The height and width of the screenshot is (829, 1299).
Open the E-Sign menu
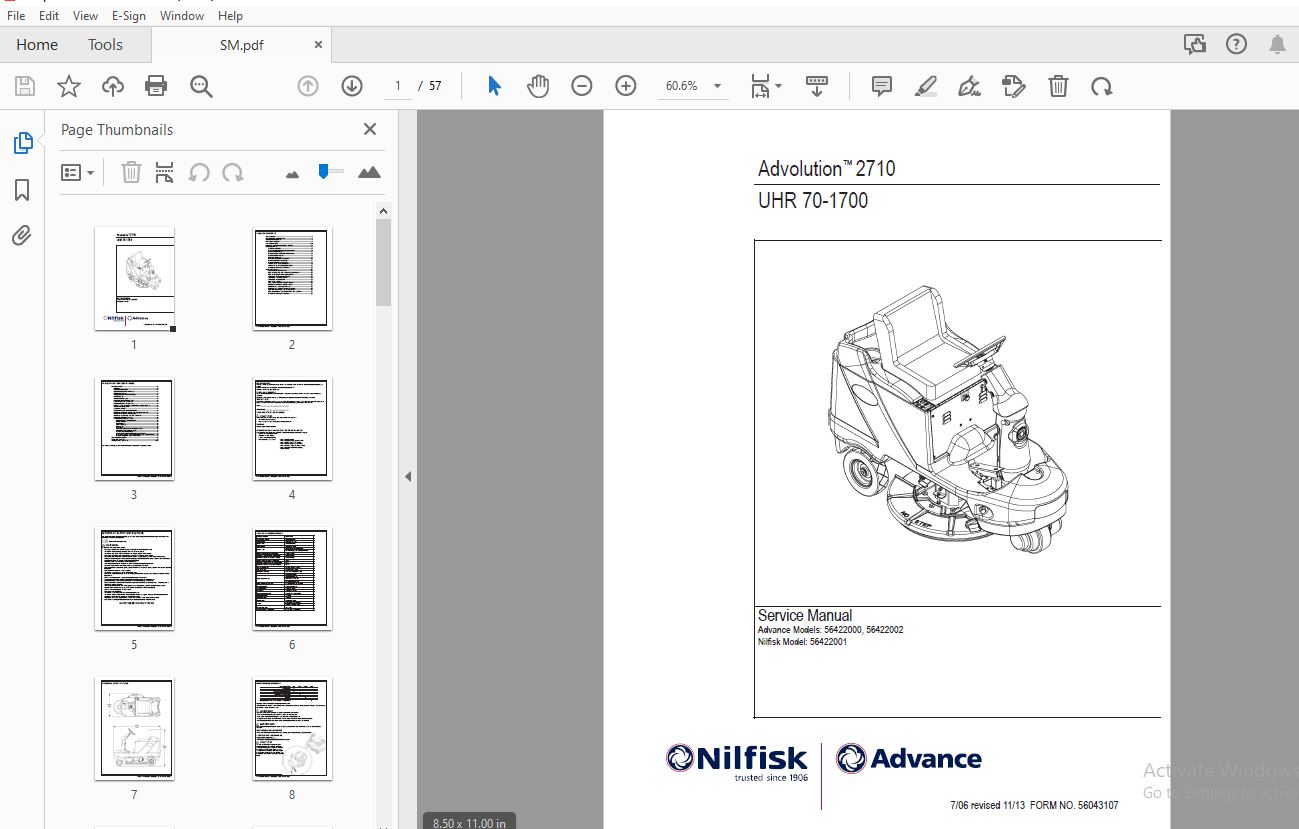click(129, 16)
